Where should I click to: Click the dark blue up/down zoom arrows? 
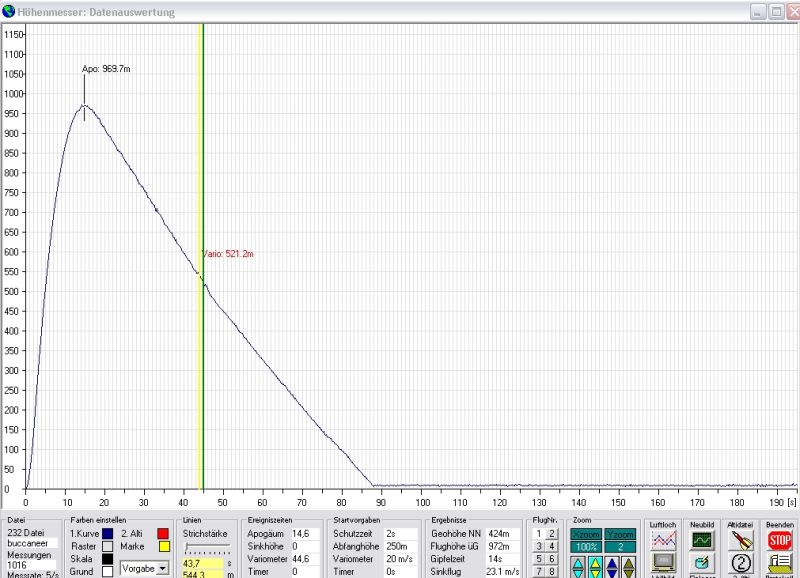(612, 567)
